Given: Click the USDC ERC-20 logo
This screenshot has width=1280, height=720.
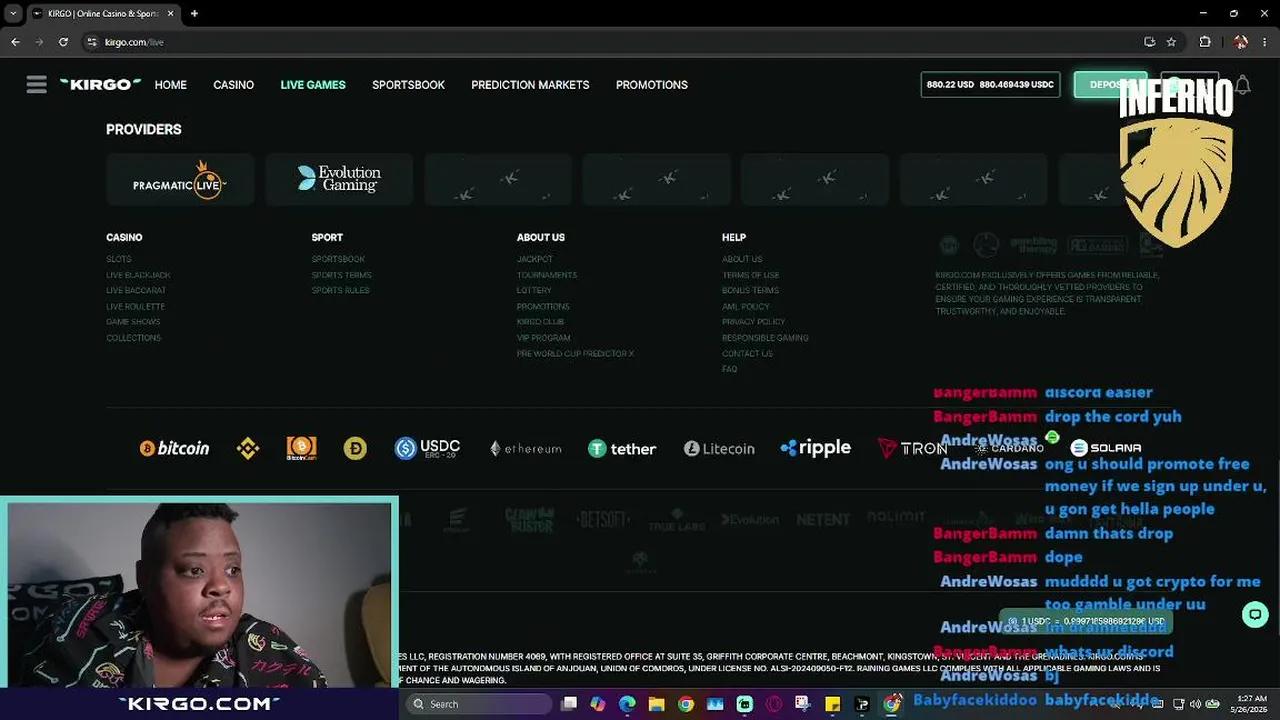Looking at the screenshot, I should pos(427,449).
